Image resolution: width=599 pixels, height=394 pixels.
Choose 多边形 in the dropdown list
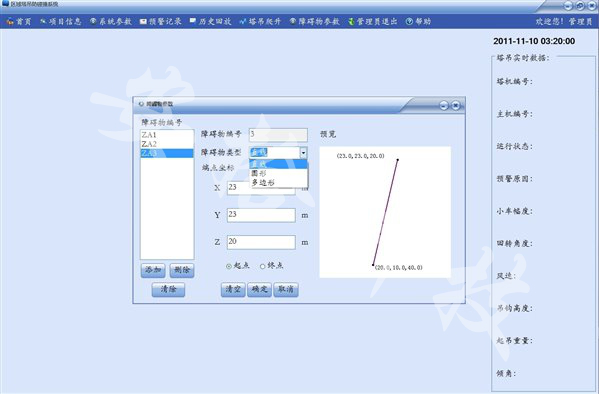[x=278, y=183]
